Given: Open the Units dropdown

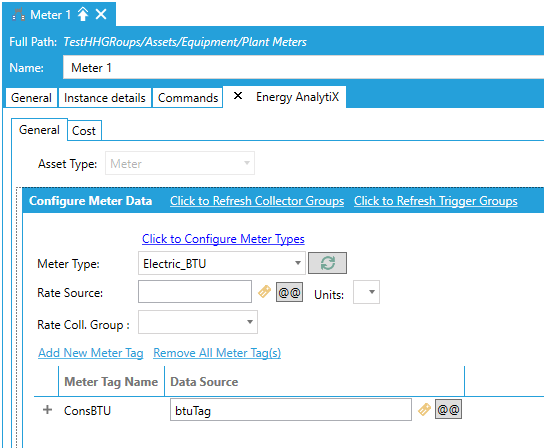Looking at the screenshot, I should pyautogui.click(x=366, y=292).
